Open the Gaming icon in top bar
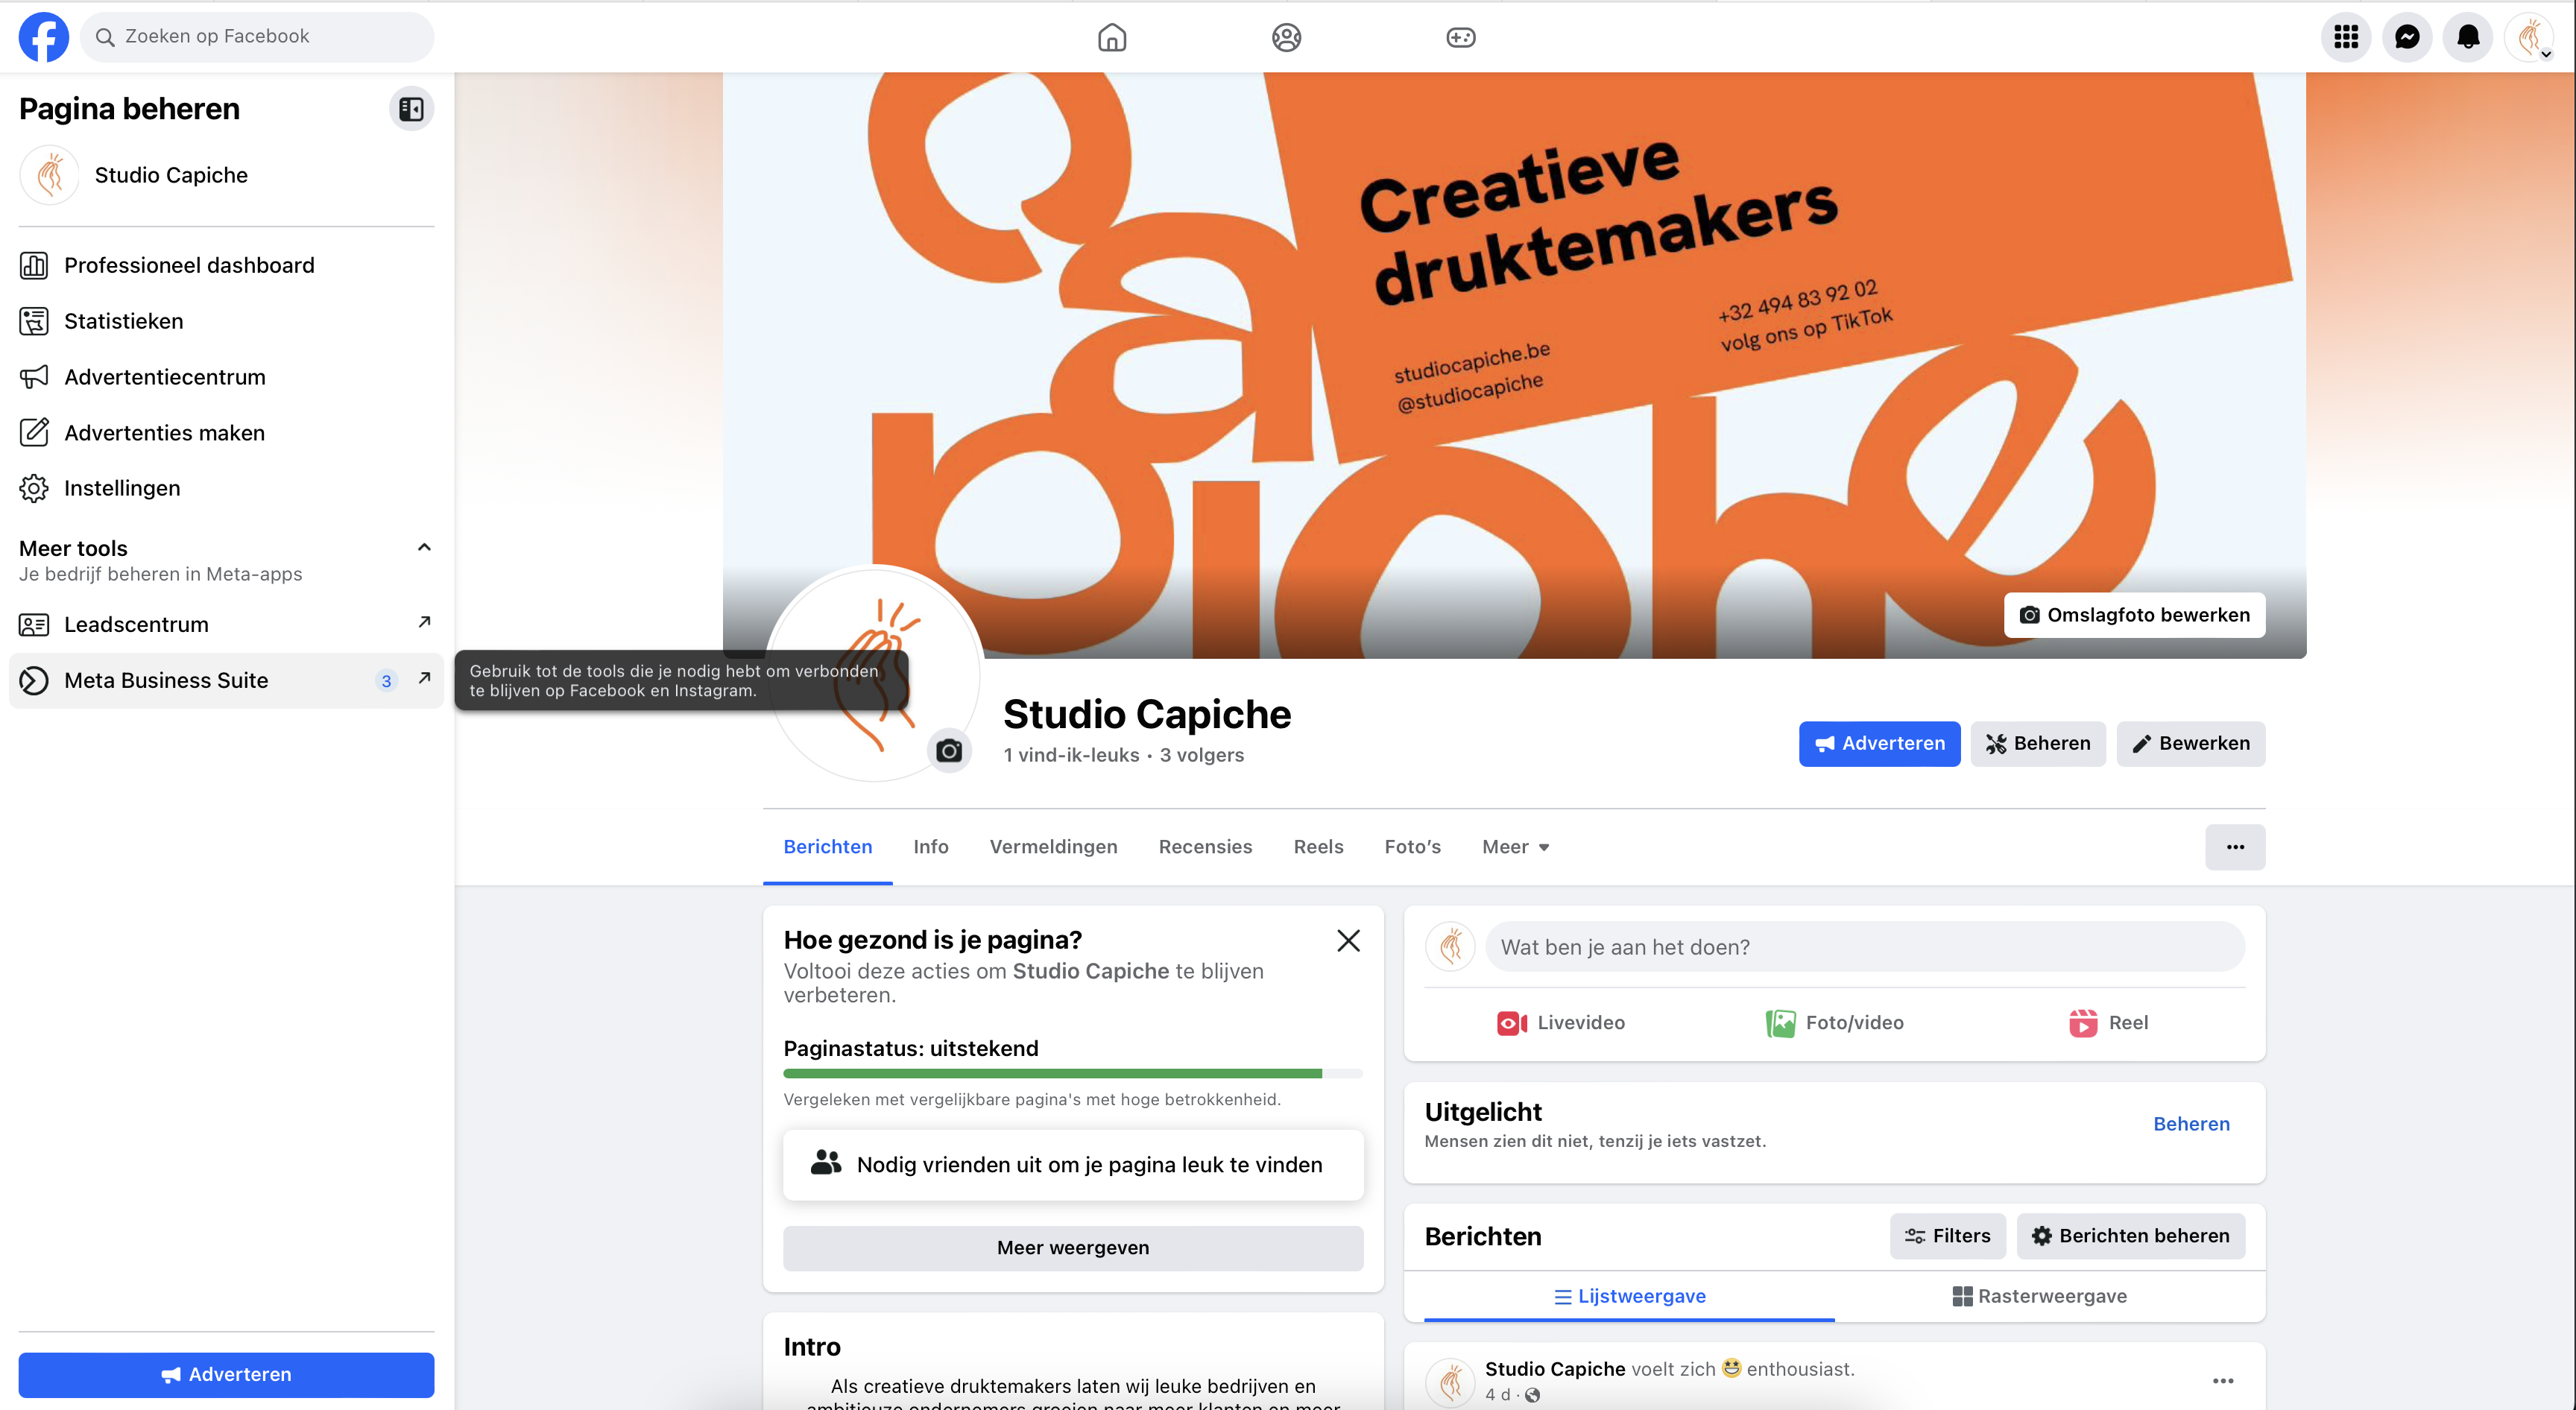2576x1410 pixels. tap(1461, 37)
